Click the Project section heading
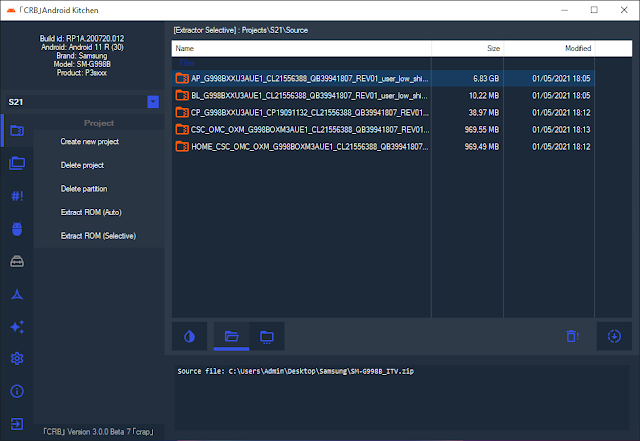This screenshot has width=640, height=441. [99, 123]
